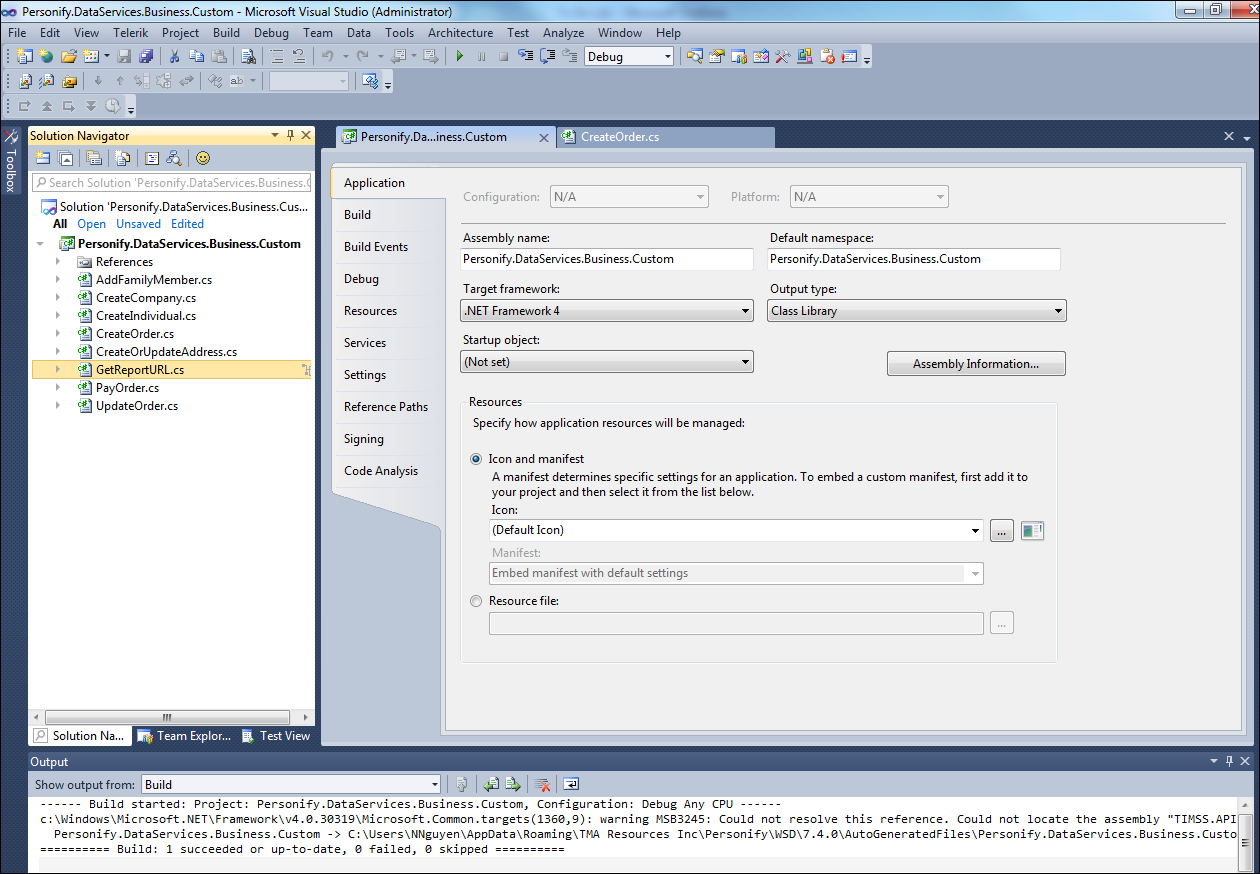The width and height of the screenshot is (1260, 874).
Task: Filter Solution Navigator by Unsaved files
Action: (138, 224)
